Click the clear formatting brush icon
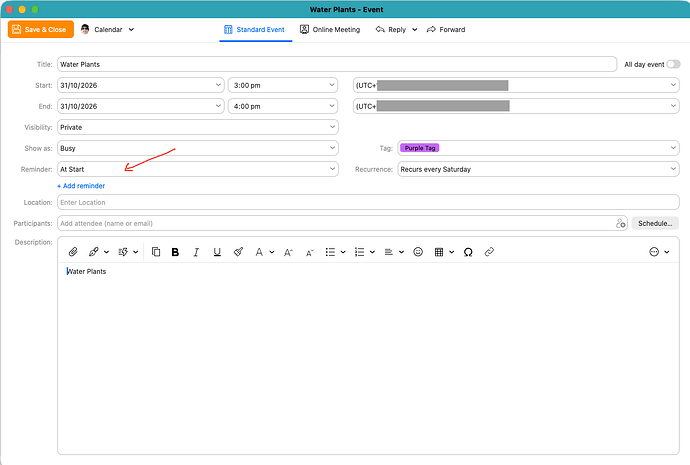Image resolution: width=690 pixels, height=465 pixels. point(238,252)
